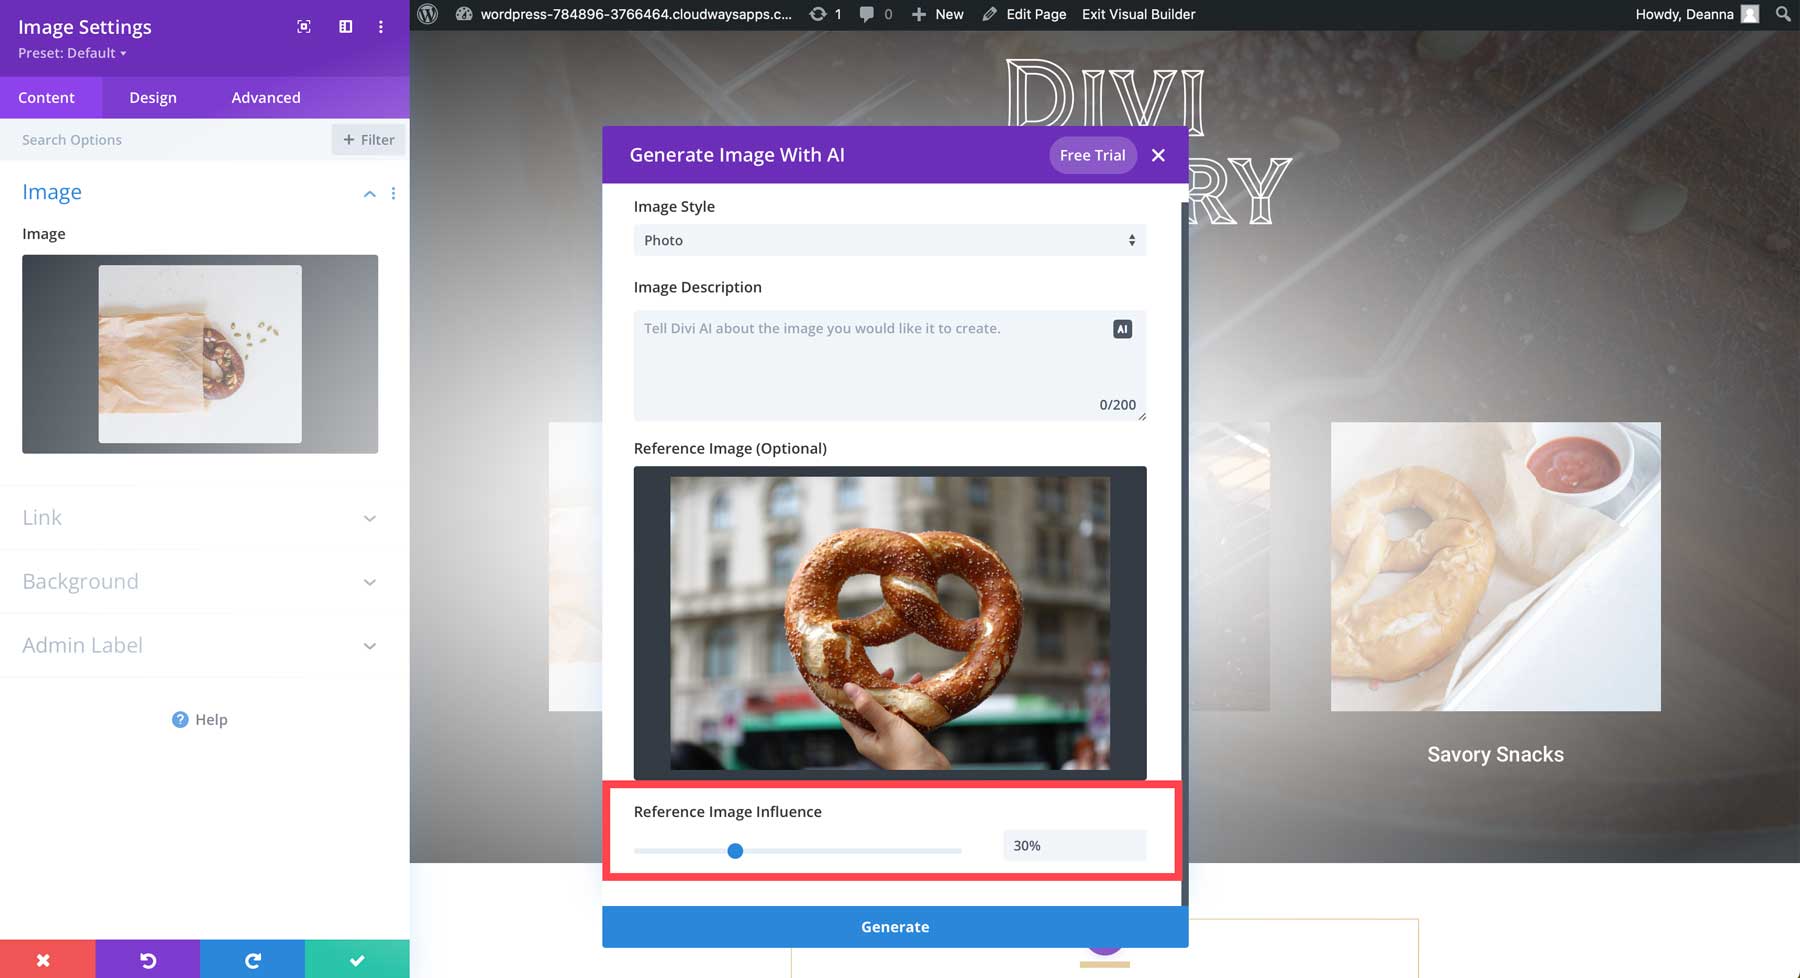The width and height of the screenshot is (1800, 978).
Task: Switch to the Content tab
Action: tap(46, 97)
